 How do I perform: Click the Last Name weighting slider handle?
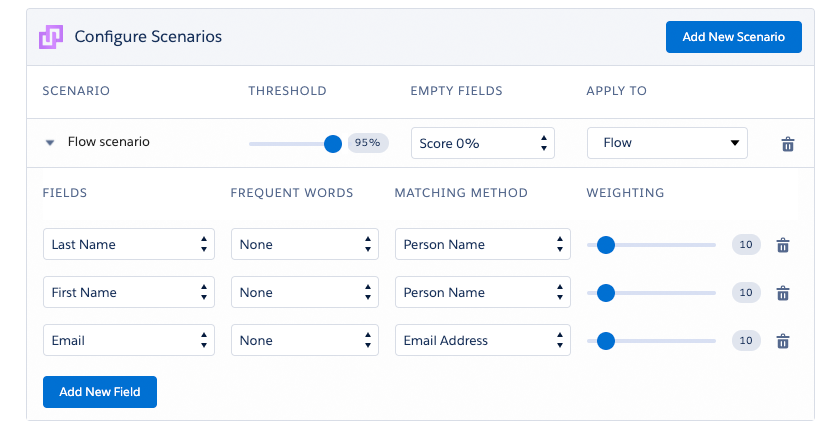[x=606, y=245]
